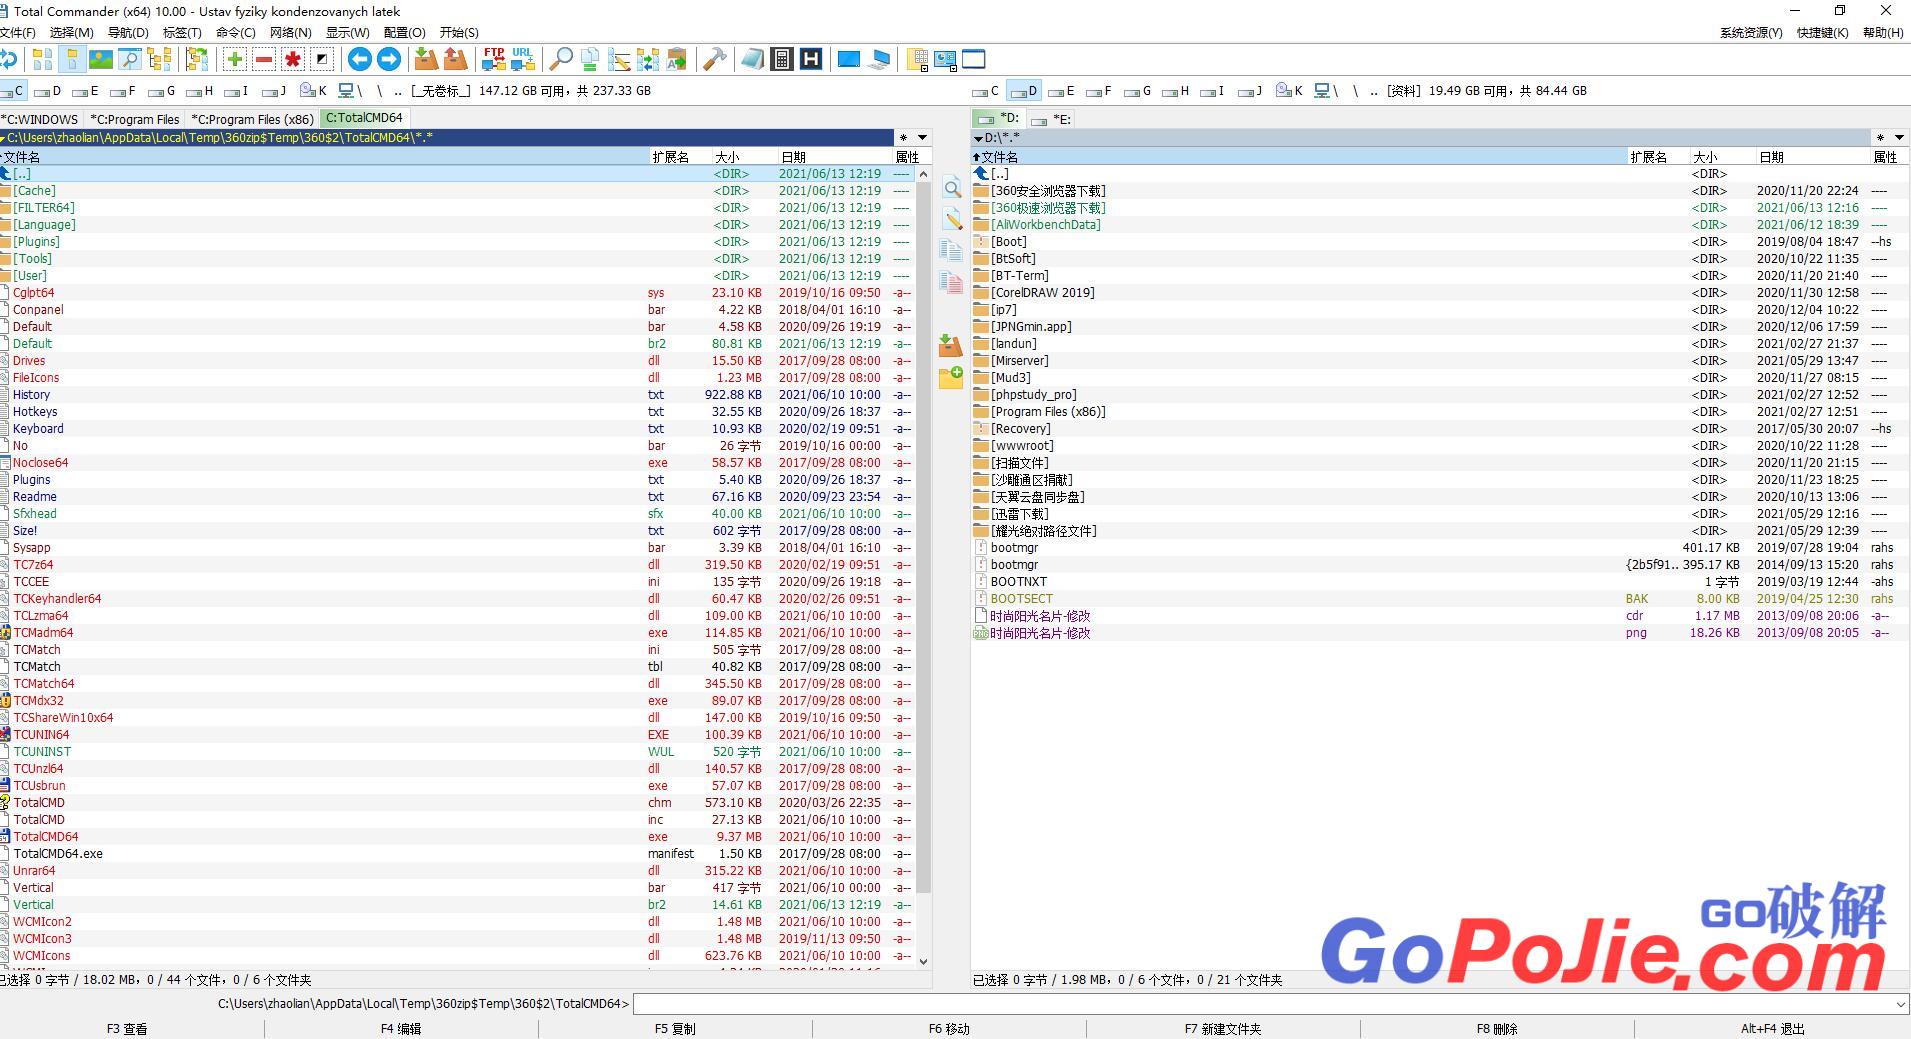Open the 命令(C) menu
Image resolution: width=1911 pixels, height=1039 pixels.
click(236, 32)
